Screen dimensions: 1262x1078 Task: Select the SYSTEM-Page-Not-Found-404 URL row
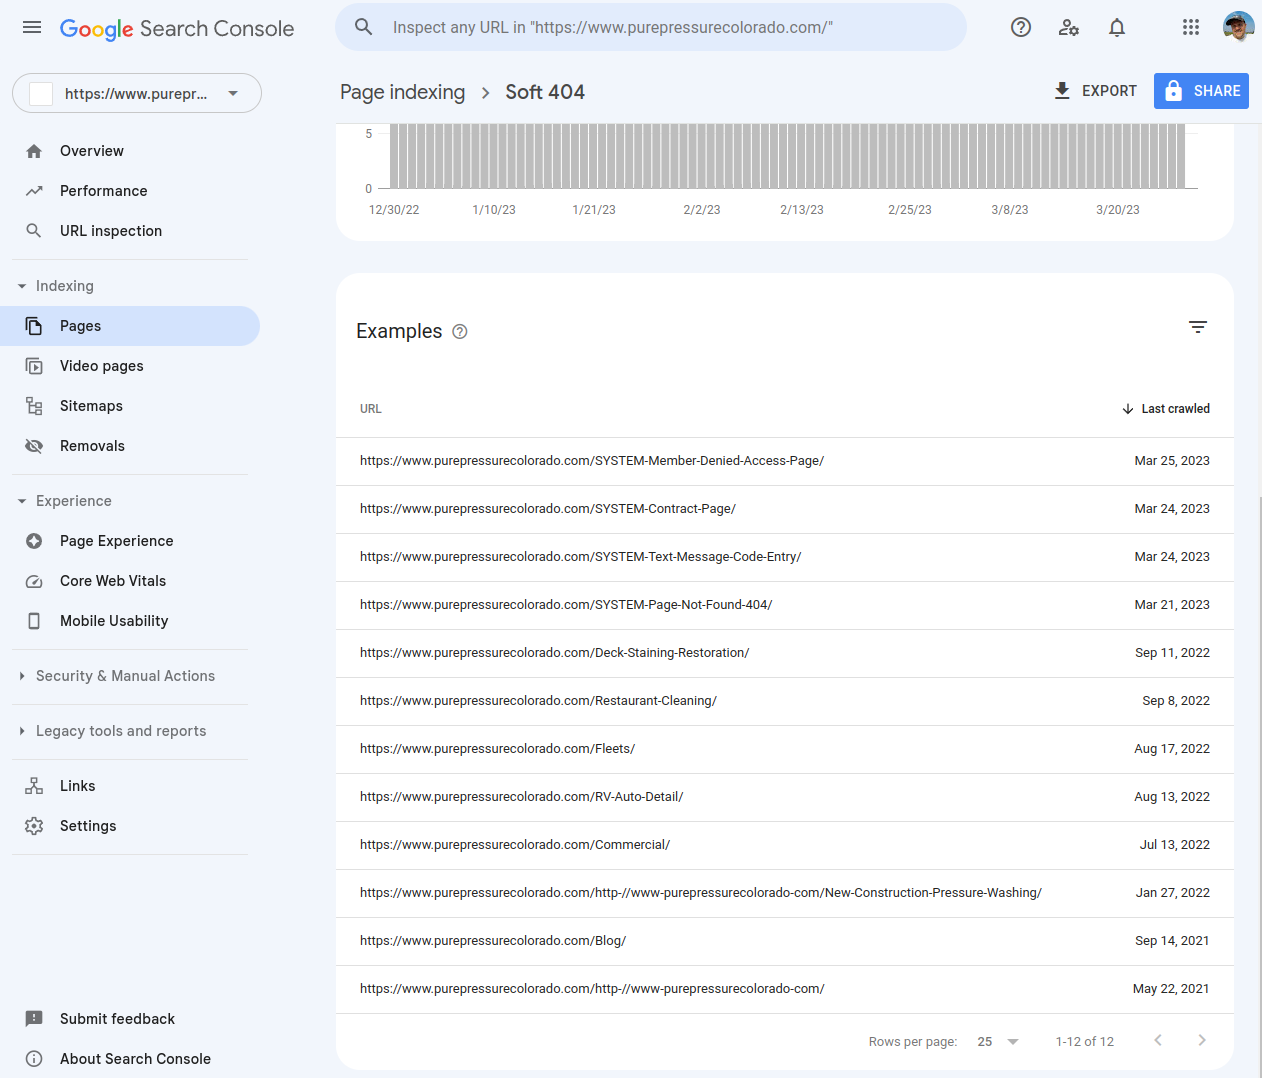click(x=785, y=606)
